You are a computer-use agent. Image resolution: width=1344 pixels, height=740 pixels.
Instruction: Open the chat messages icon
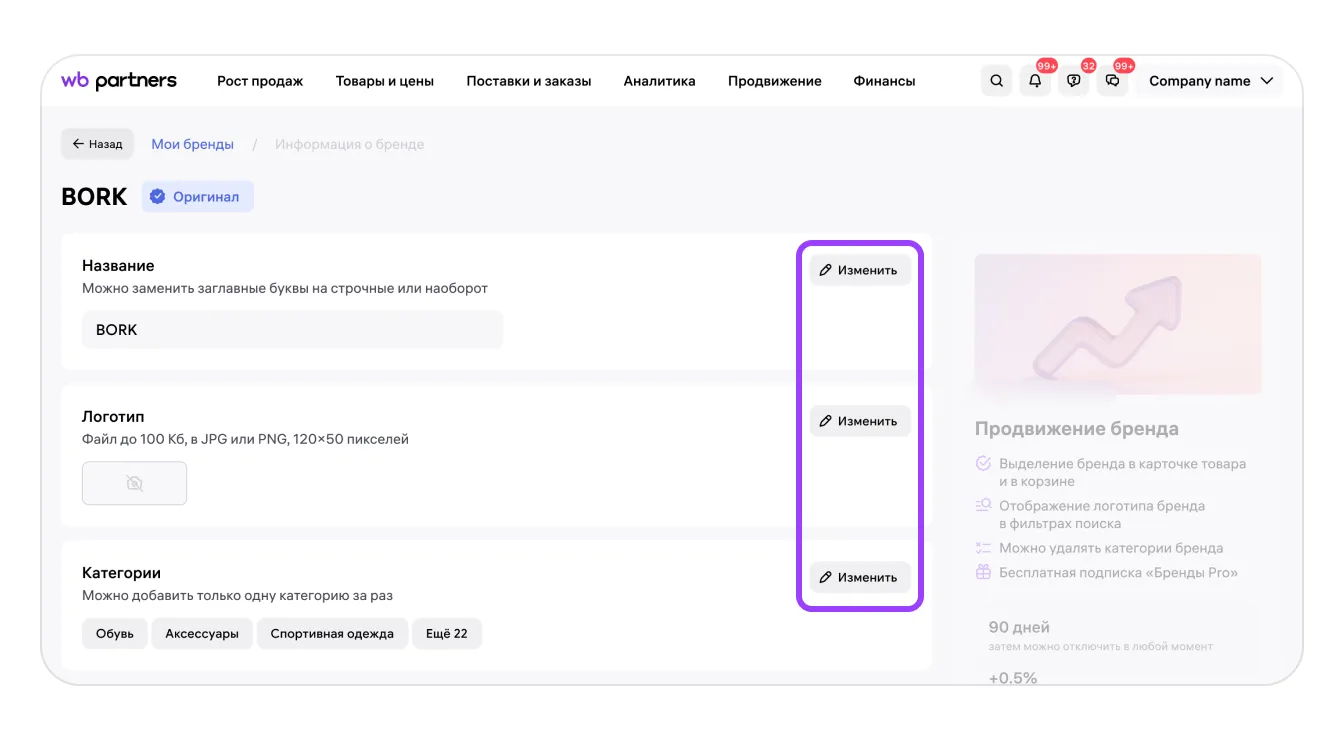[1113, 81]
